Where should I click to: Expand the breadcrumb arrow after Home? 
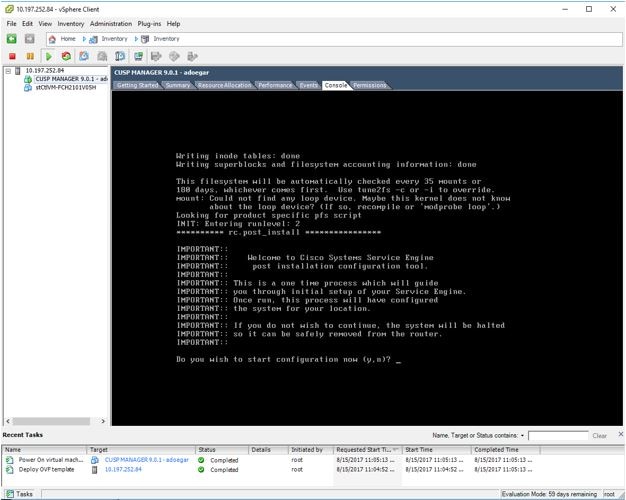(84, 39)
